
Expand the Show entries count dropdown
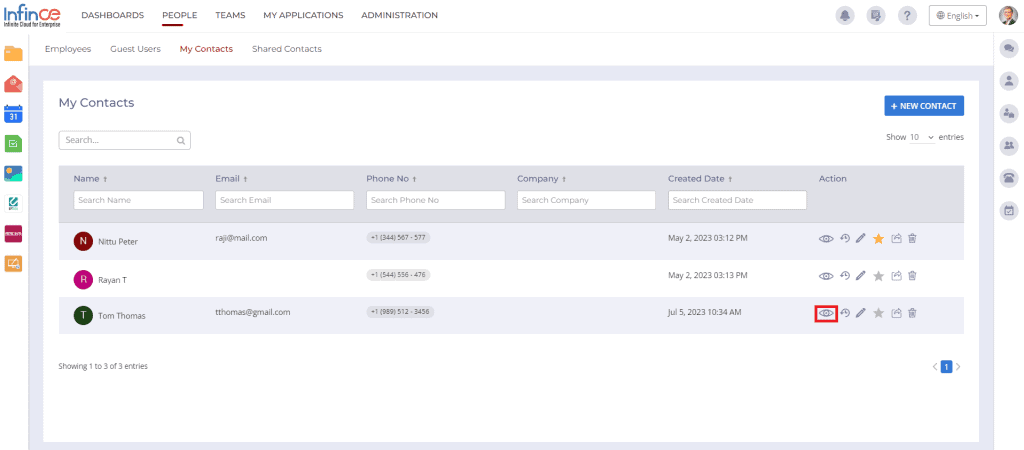[921, 138]
